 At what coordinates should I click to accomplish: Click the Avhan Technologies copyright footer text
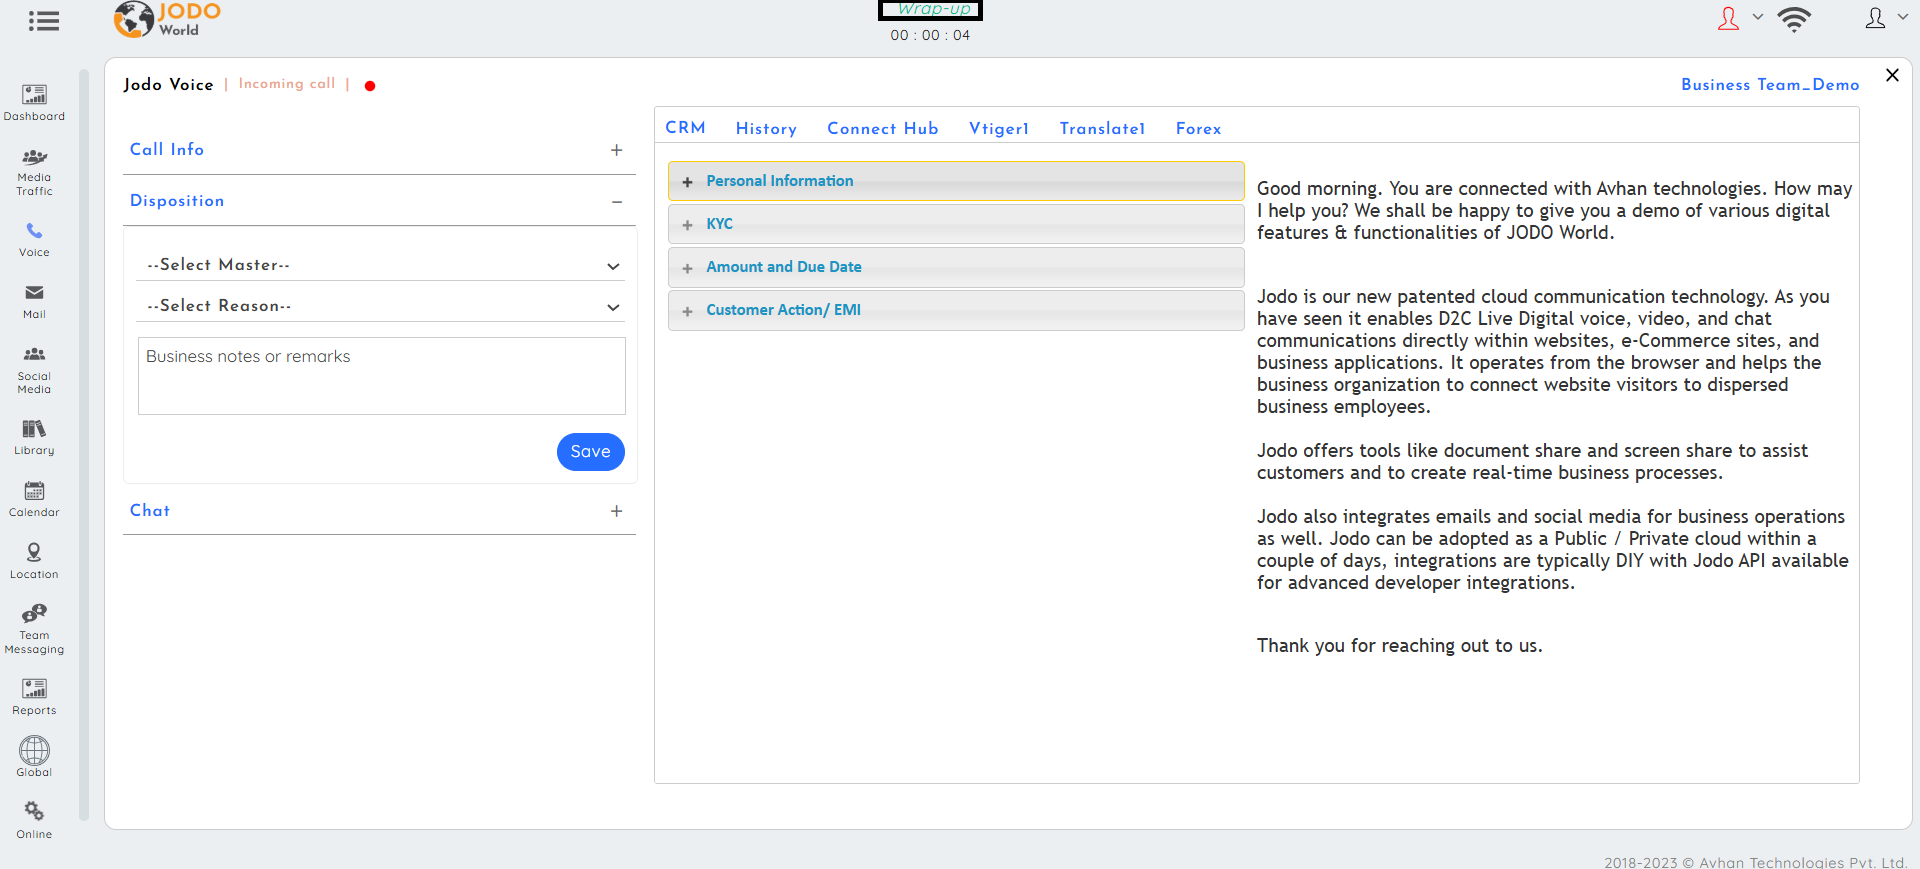point(1756,862)
